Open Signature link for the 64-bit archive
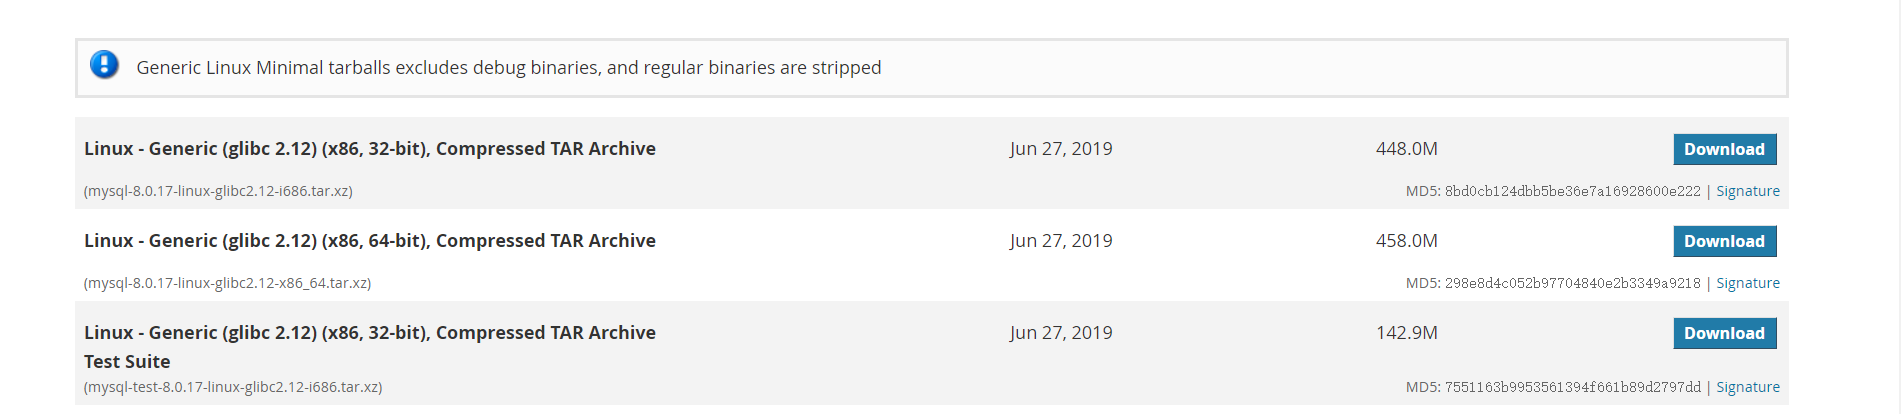This screenshot has width=1901, height=414. (x=1747, y=283)
